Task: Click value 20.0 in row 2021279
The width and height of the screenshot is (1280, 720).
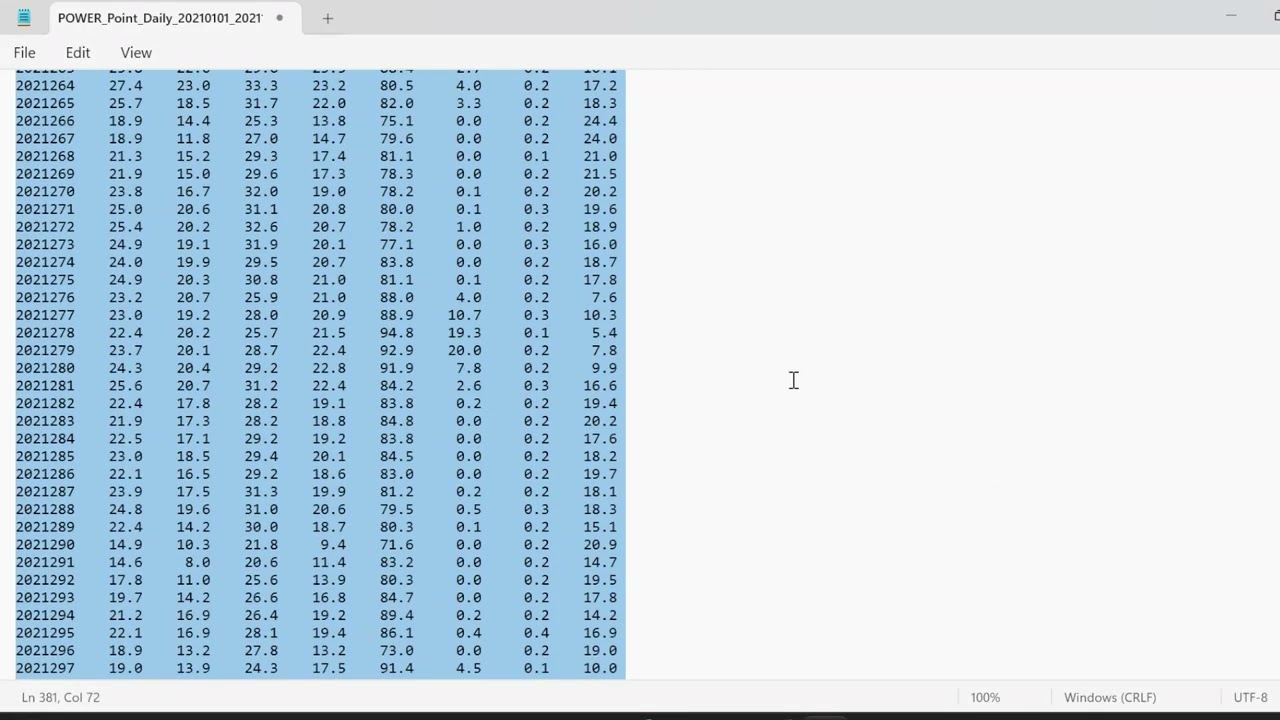Action: tap(464, 350)
